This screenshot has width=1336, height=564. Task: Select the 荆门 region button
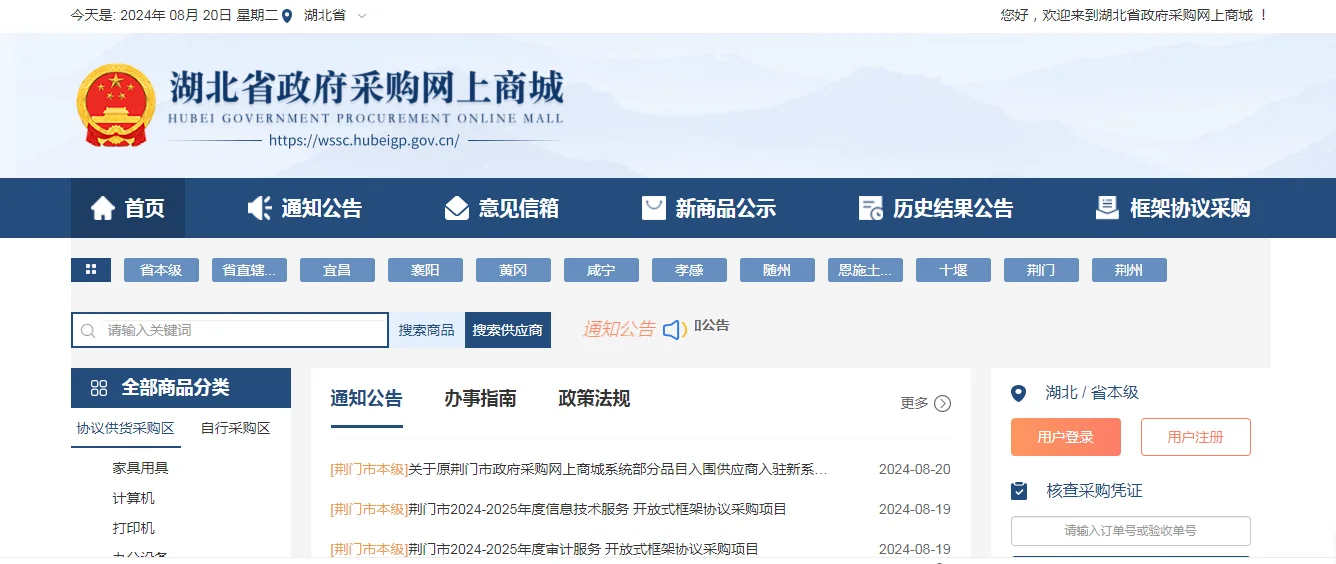[x=1041, y=270]
